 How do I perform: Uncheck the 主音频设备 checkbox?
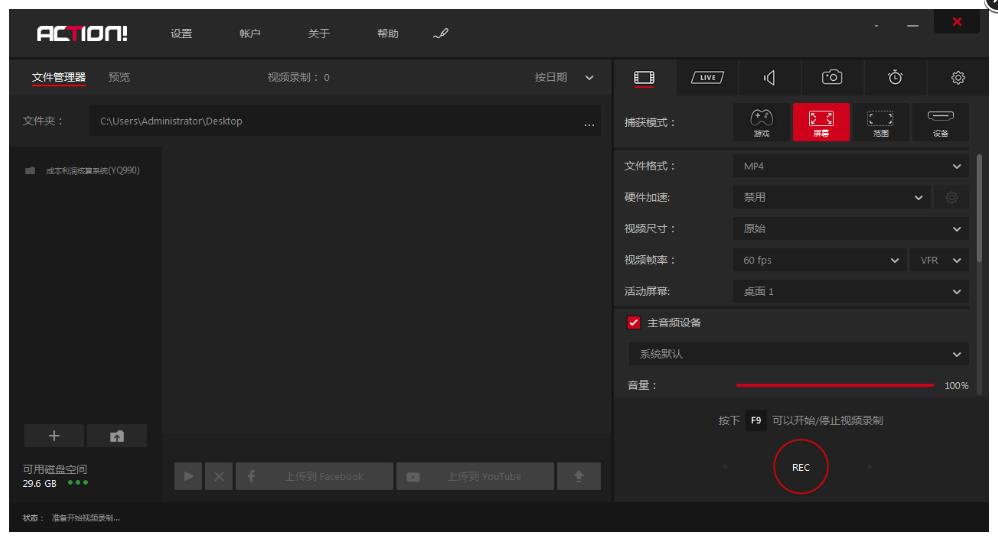[x=633, y=322]
